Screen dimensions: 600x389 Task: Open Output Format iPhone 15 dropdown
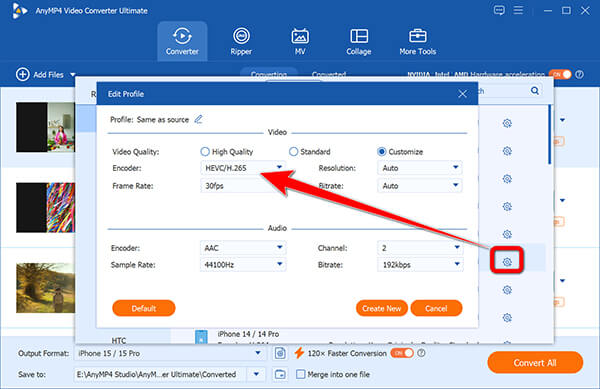(169, 353)
